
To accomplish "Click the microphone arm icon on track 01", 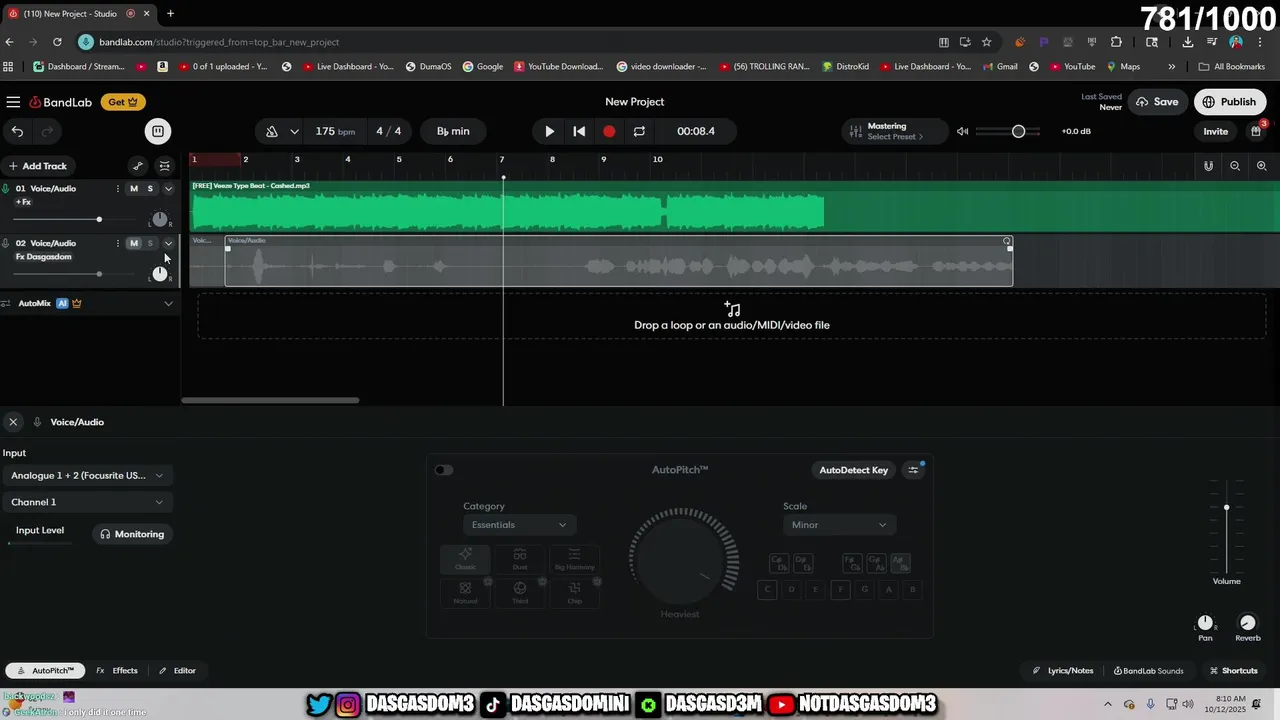I will click(6, 189).
